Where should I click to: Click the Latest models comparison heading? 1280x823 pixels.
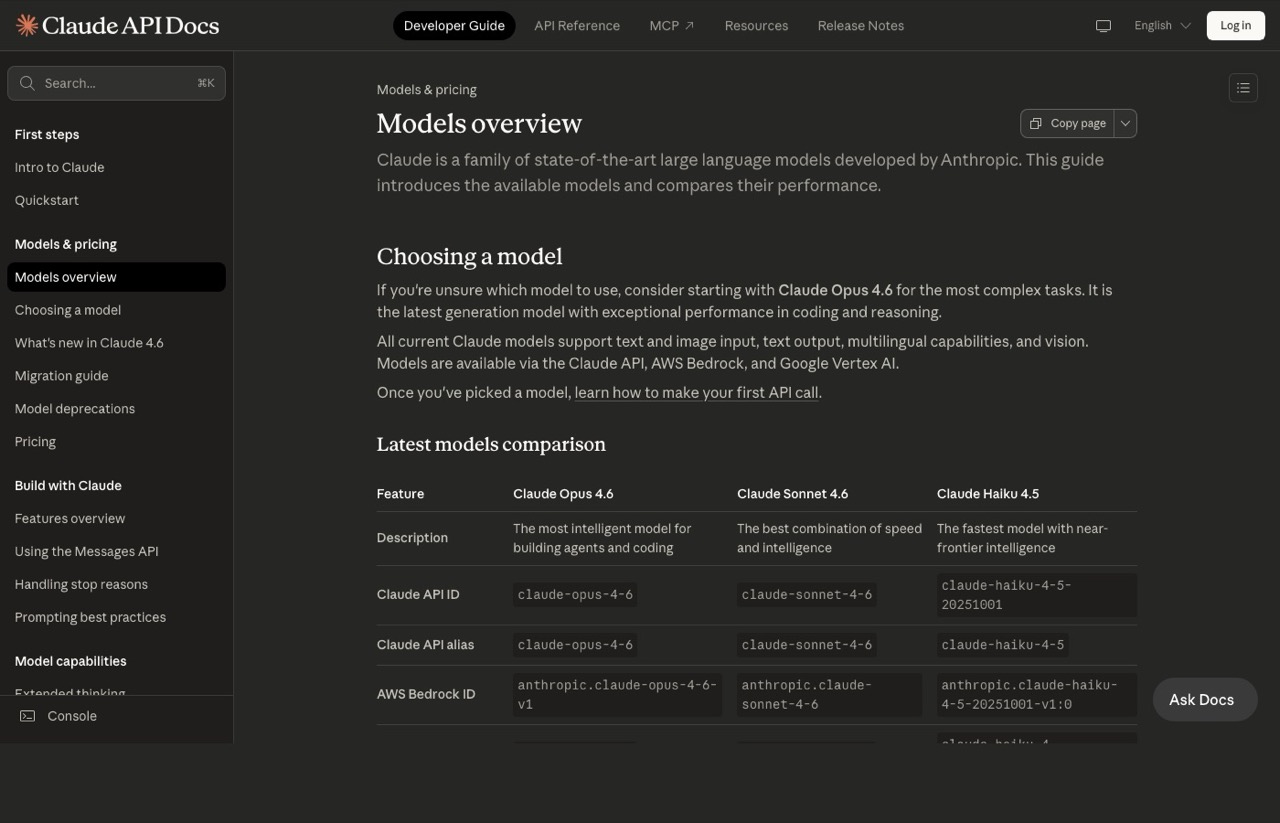click(491, 444)
